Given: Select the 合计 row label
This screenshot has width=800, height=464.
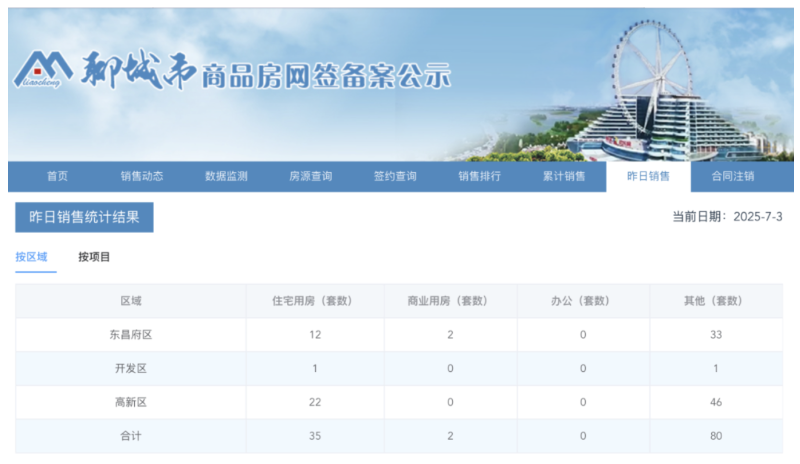Looking at the screenshot, I should click(131, 436).
